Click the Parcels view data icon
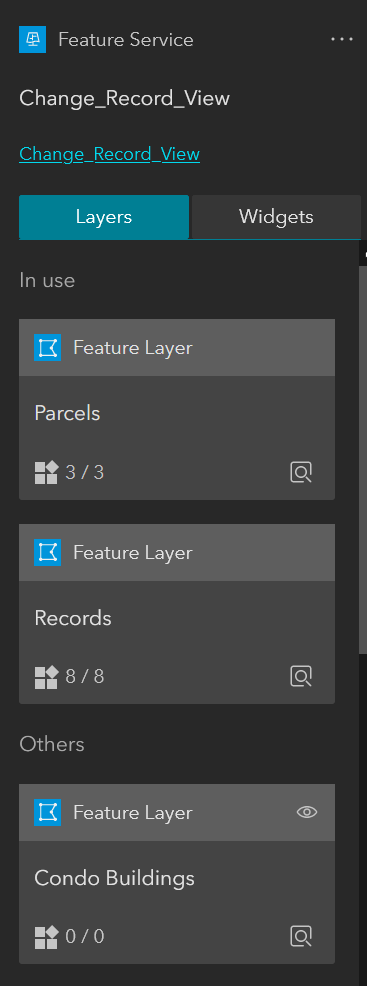 (301, 472)
